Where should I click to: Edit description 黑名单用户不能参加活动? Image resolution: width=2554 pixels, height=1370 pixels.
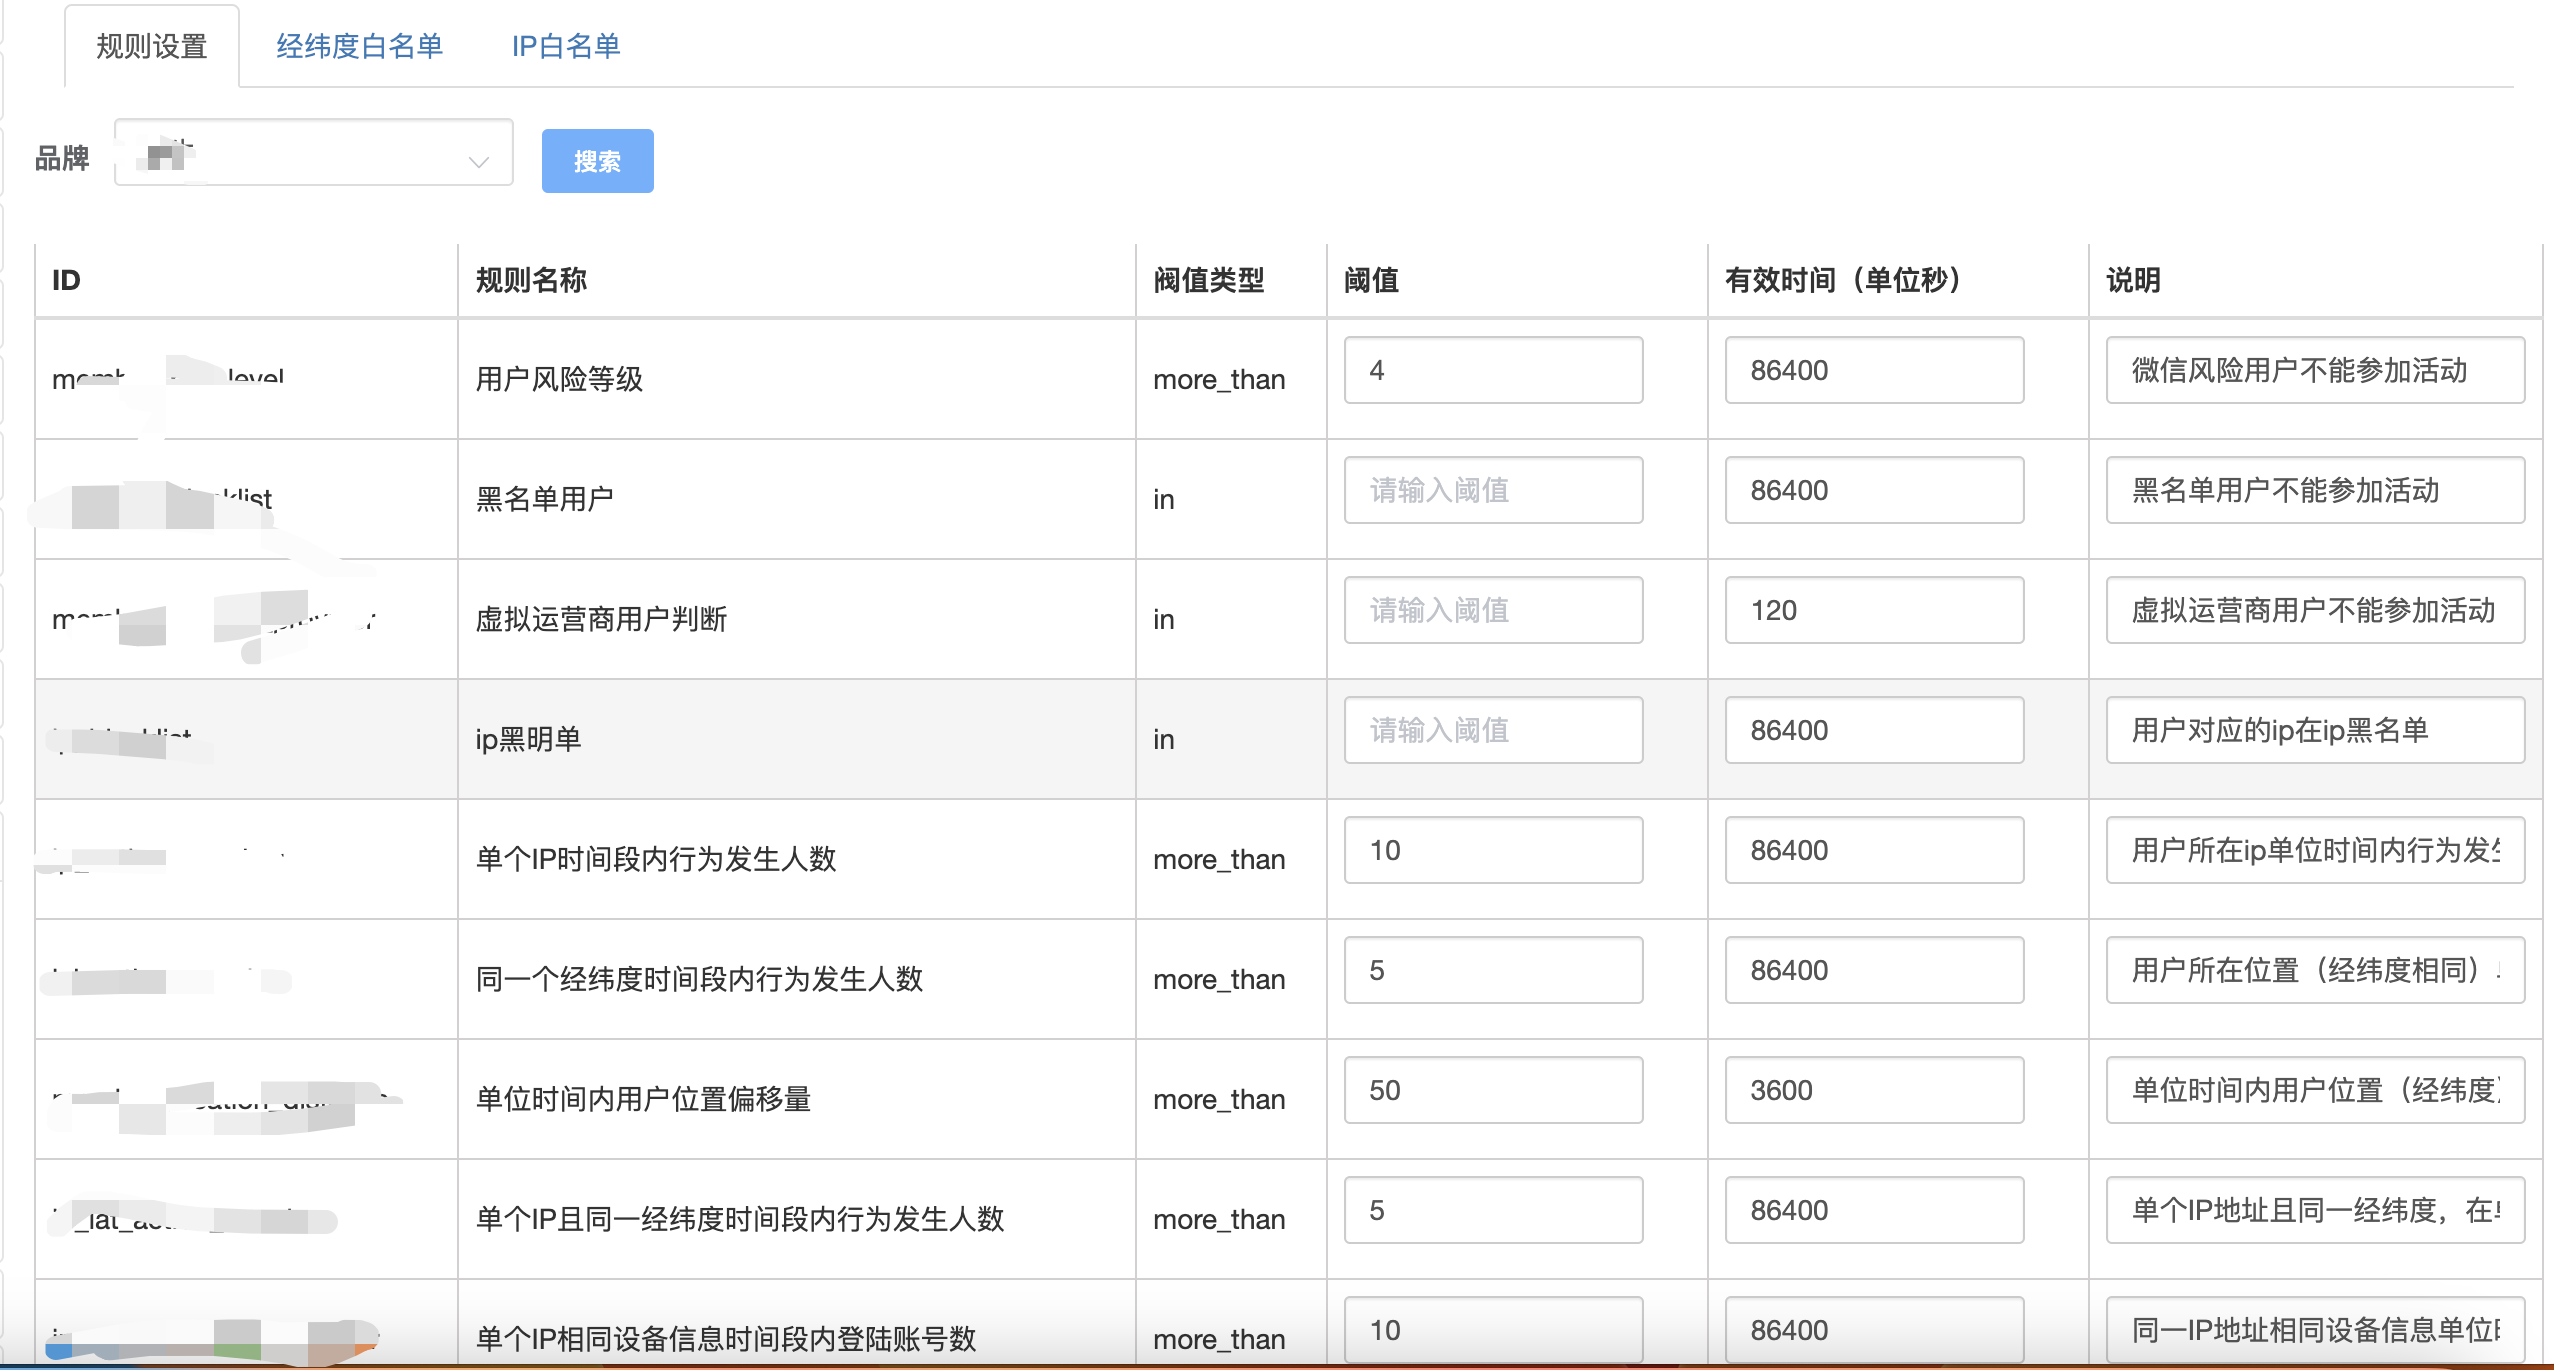tap(2315, 490)
